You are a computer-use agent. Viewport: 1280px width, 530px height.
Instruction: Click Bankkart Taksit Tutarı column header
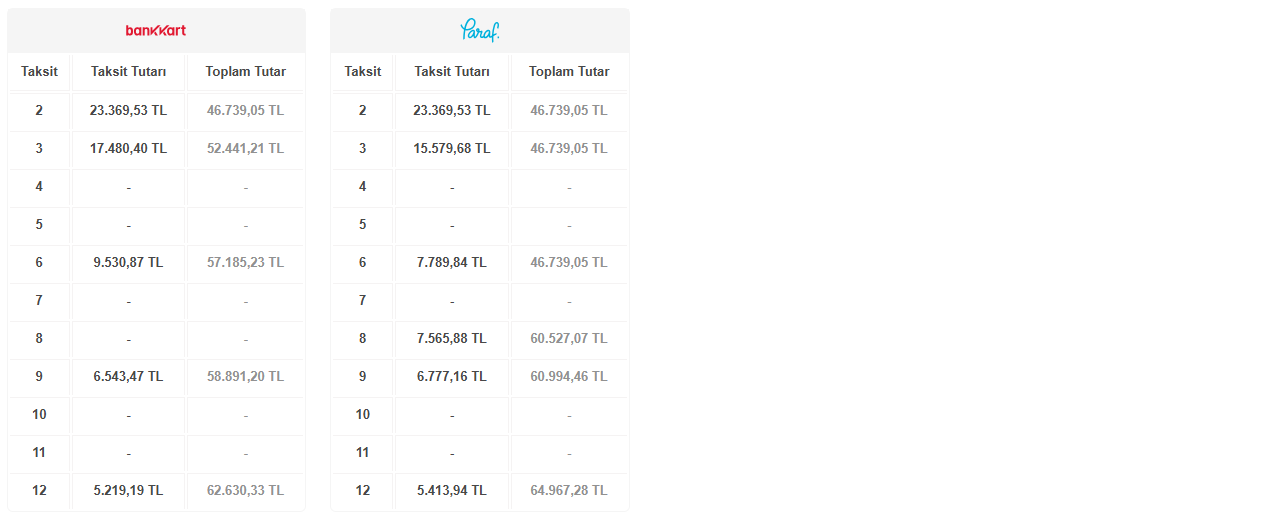click(128, 71)
